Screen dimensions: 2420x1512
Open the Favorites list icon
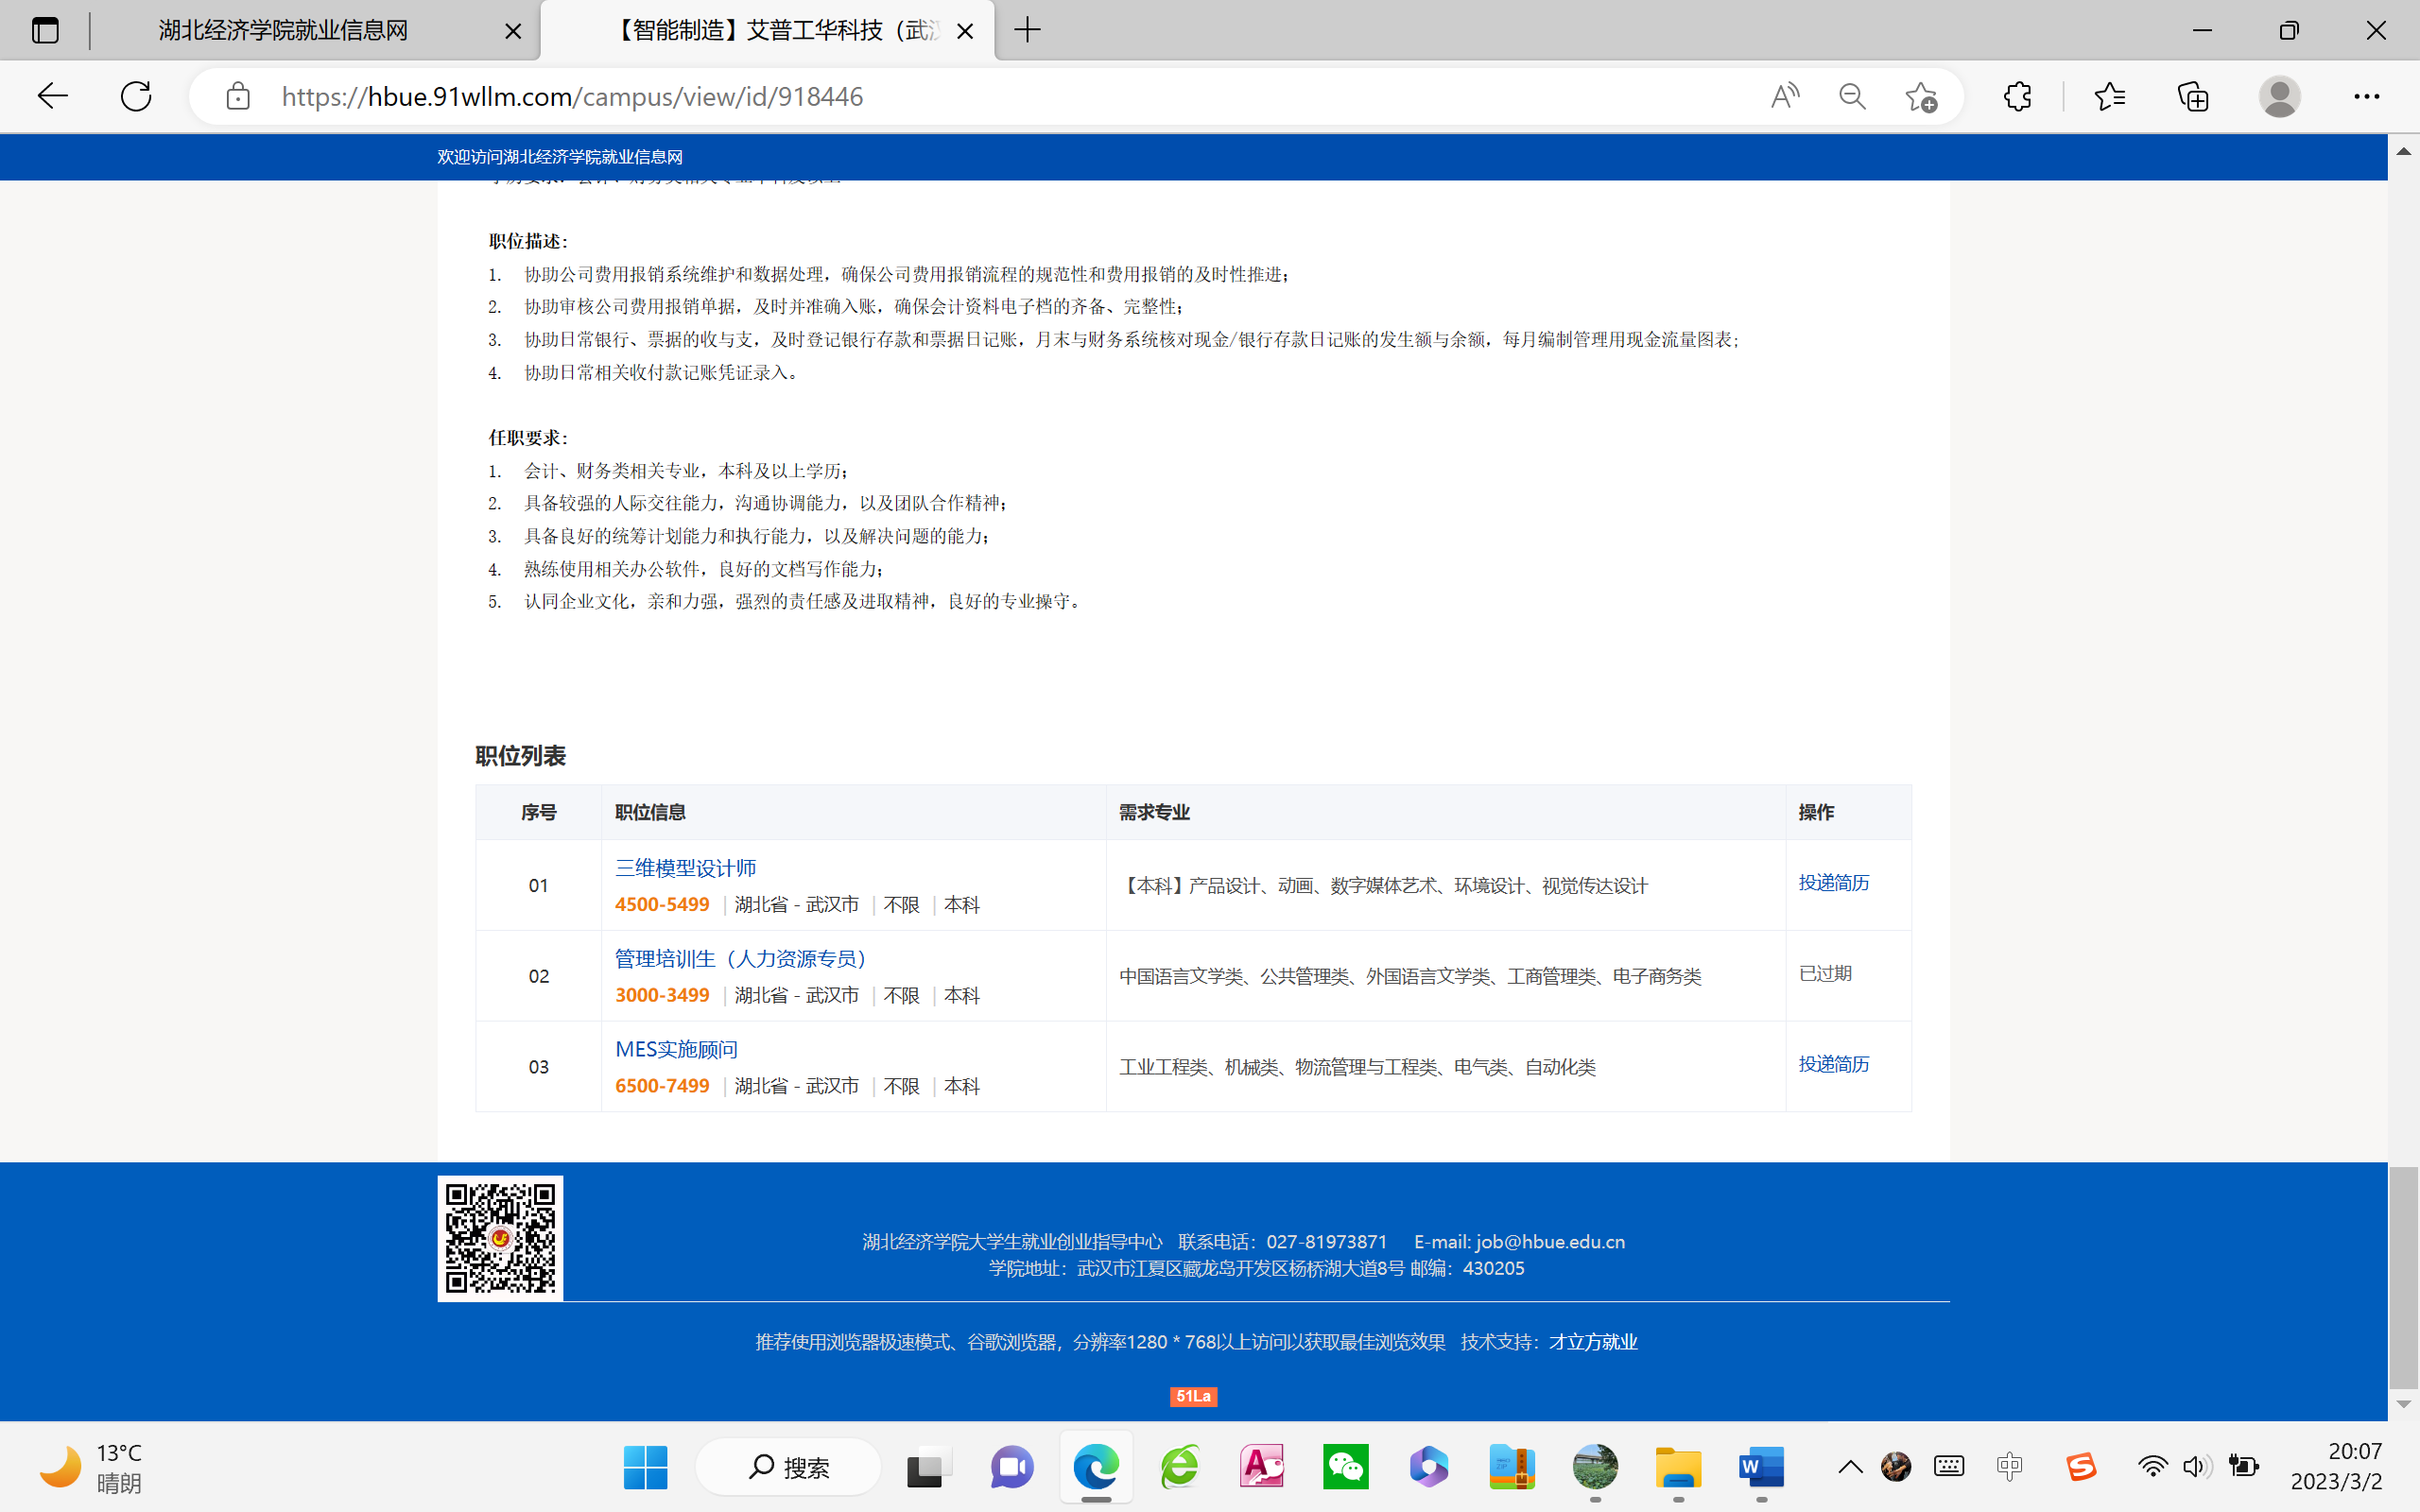[x=2109, y=96]
